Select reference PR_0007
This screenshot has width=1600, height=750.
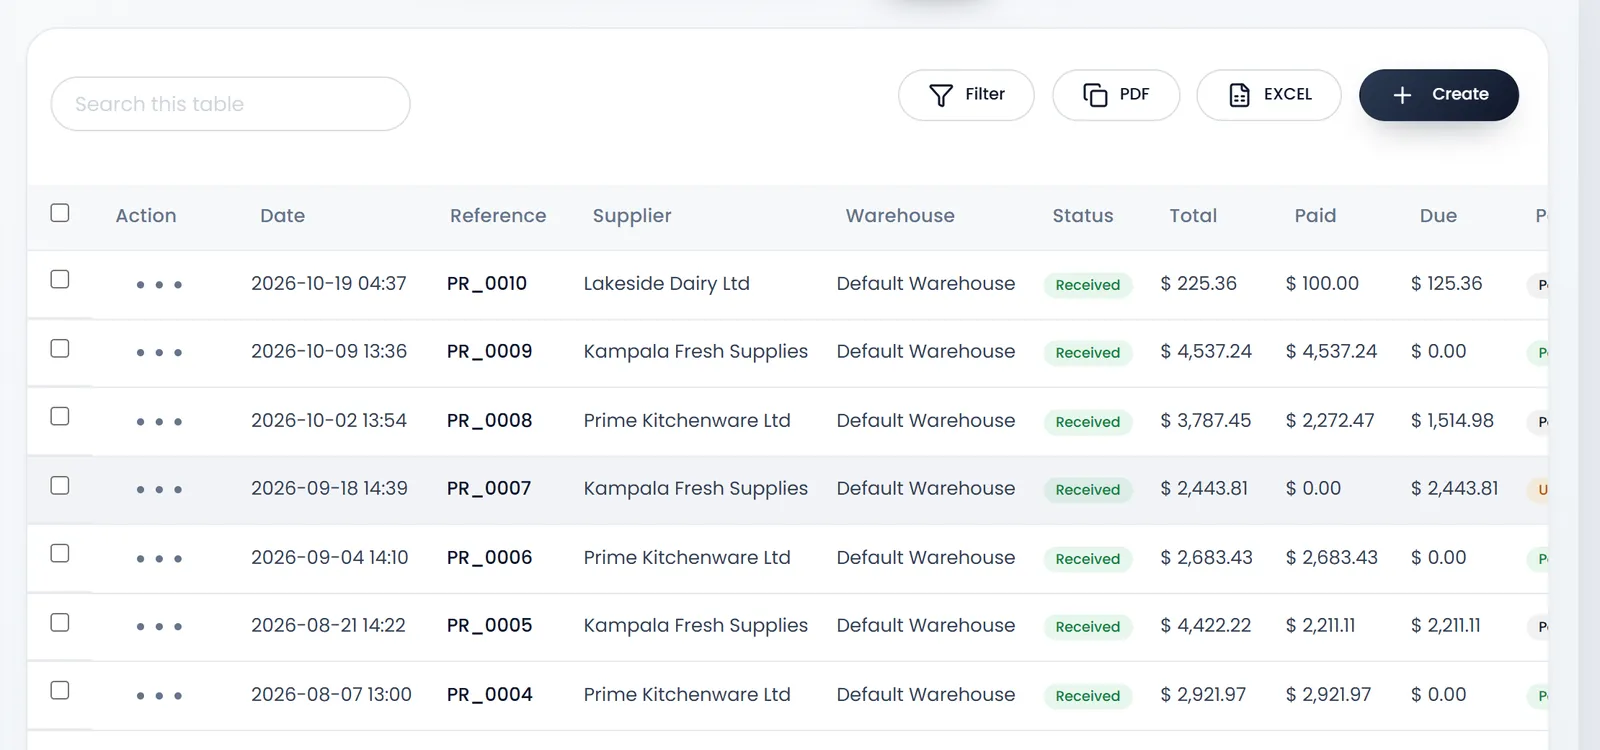point(489,489)
